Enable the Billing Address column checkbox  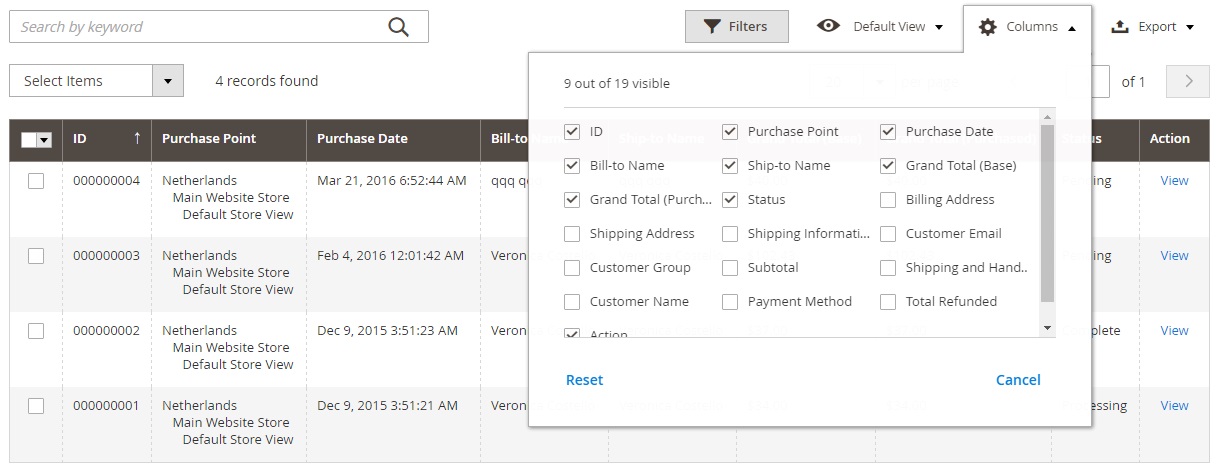(888, 200)
